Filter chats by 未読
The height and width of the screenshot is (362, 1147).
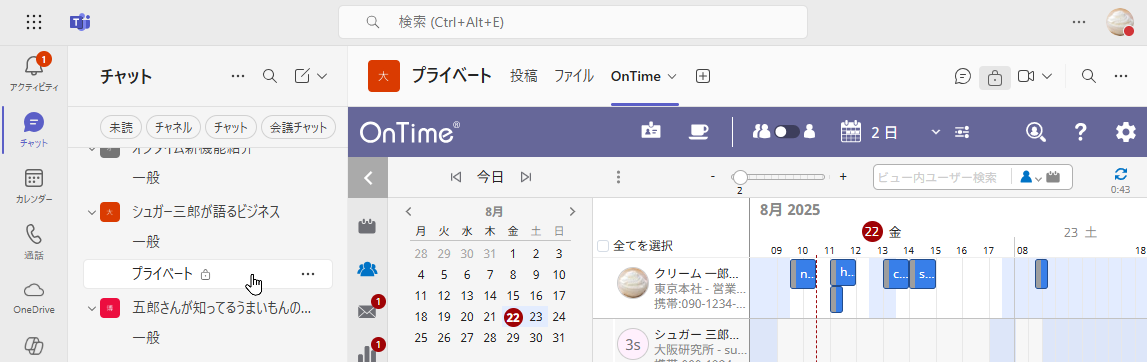[x=121, y=127]
